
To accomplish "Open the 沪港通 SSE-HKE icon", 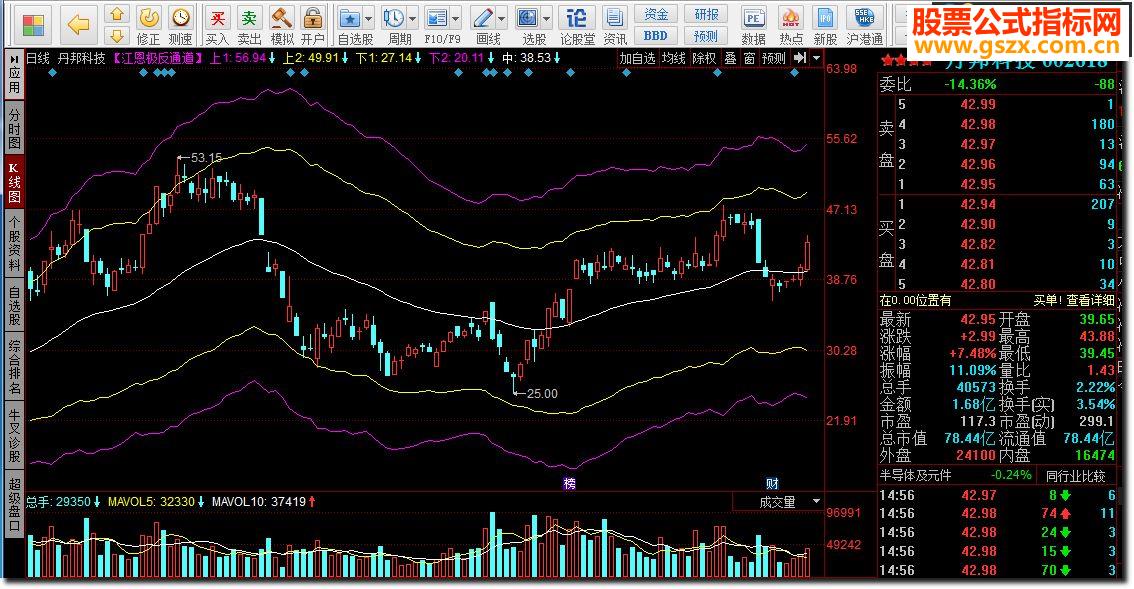I will click(x=864, y=25).
